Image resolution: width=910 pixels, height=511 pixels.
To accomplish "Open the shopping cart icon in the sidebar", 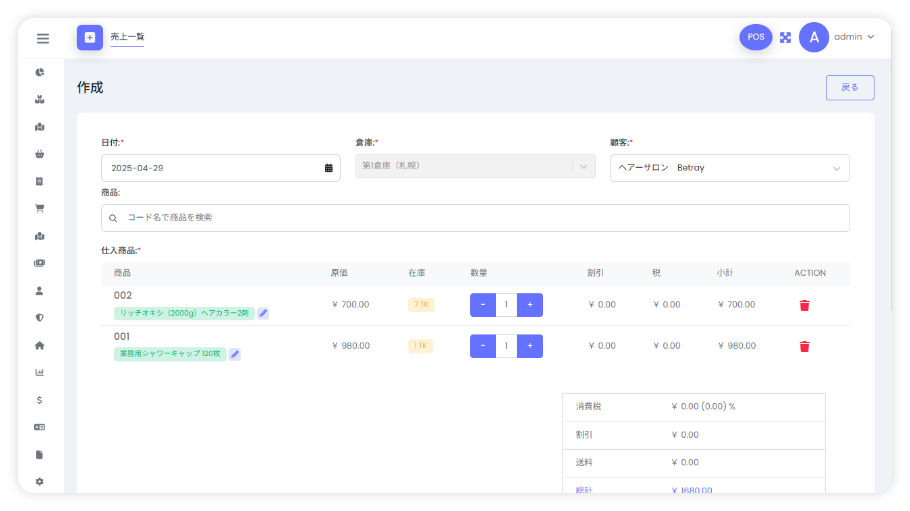I will point(40,209).
